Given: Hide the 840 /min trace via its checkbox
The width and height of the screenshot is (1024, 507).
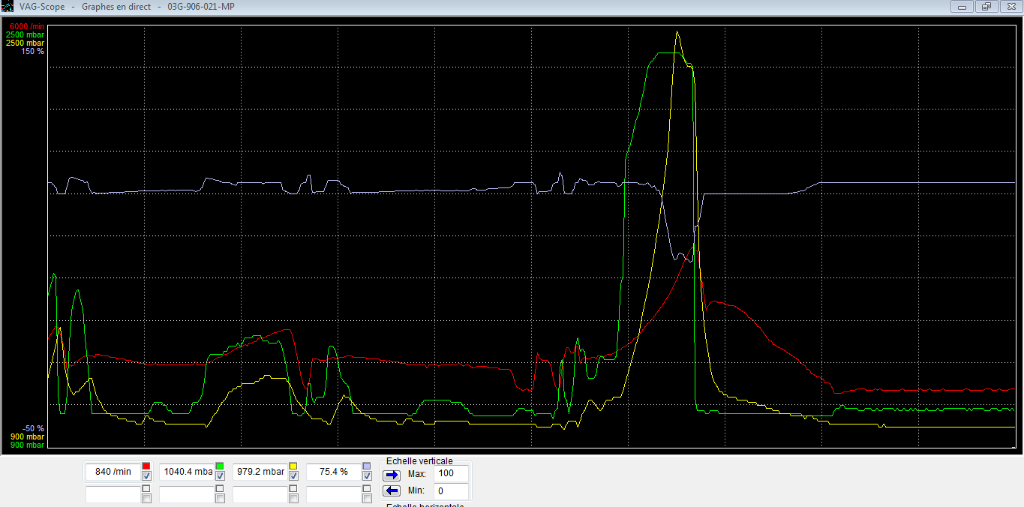Looking at the screenshot, I should click(146, 477).
